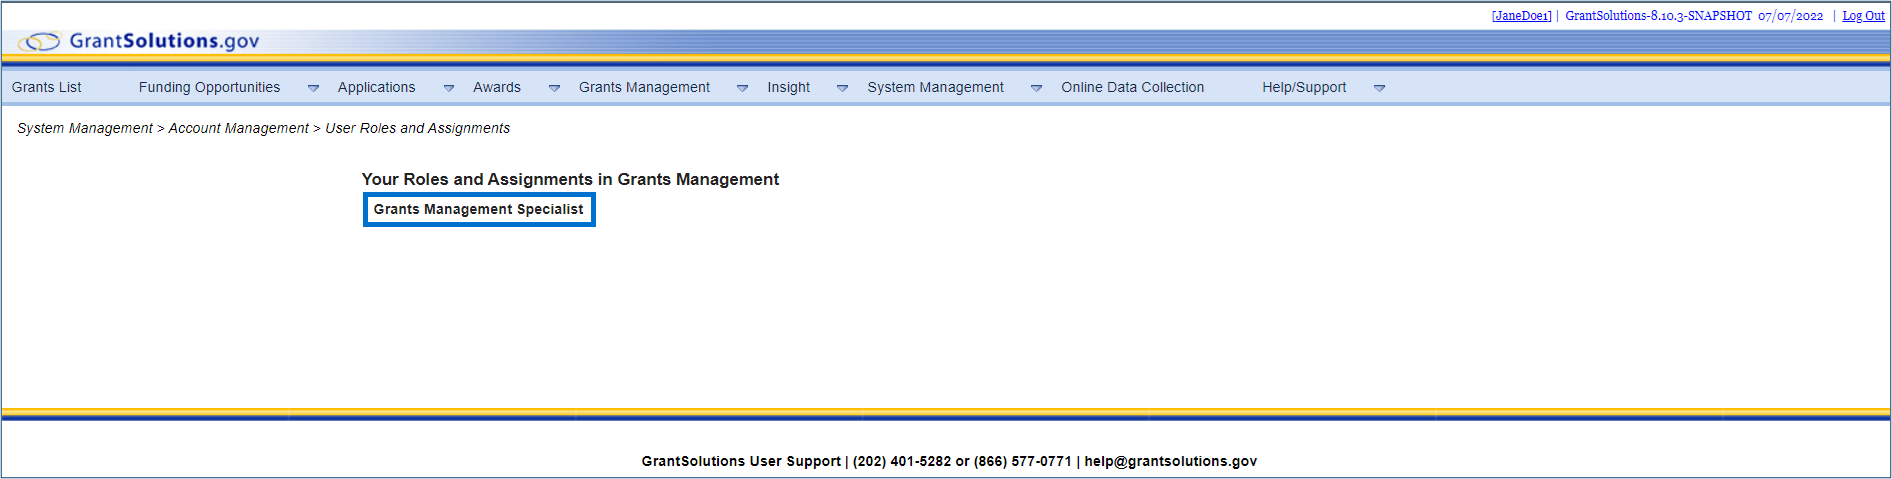1892x479 pixels.
Task: Expand the Grants Management menu arrow
Action: click(742, 88)
